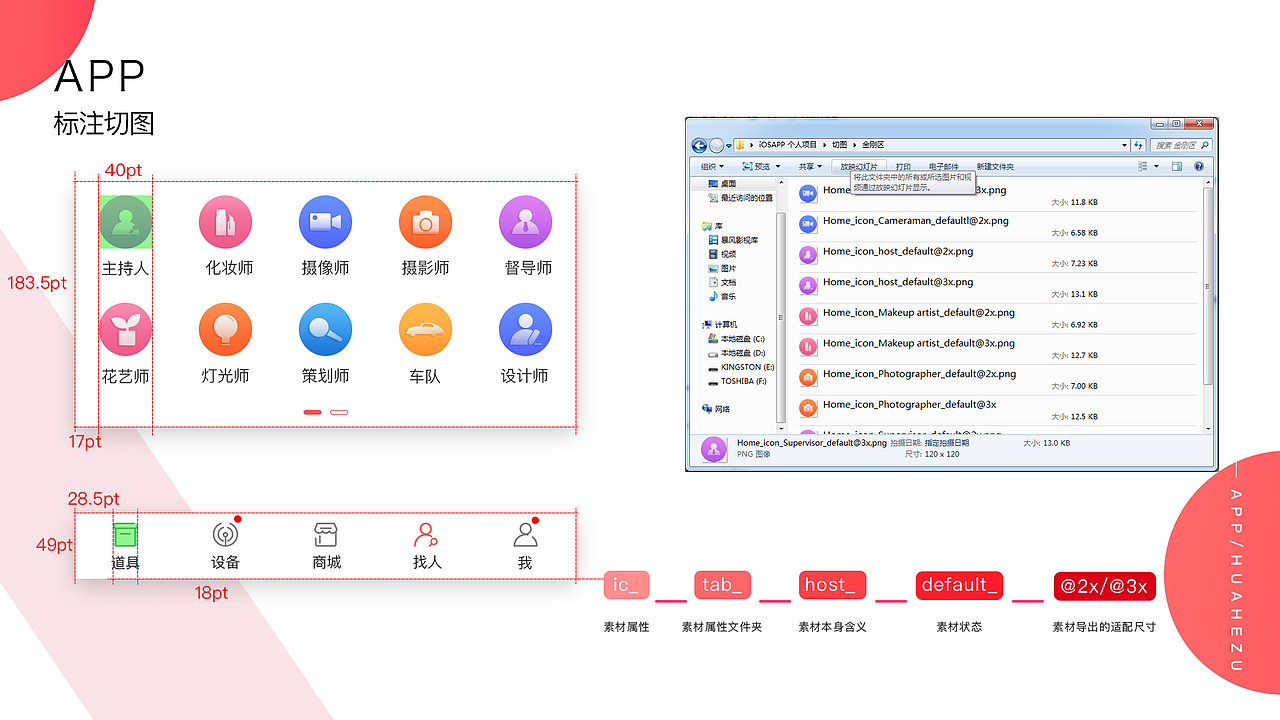
Task: Click the file list vertical scrollbar
Action: pyautogui.click(x=1209, y=305)
